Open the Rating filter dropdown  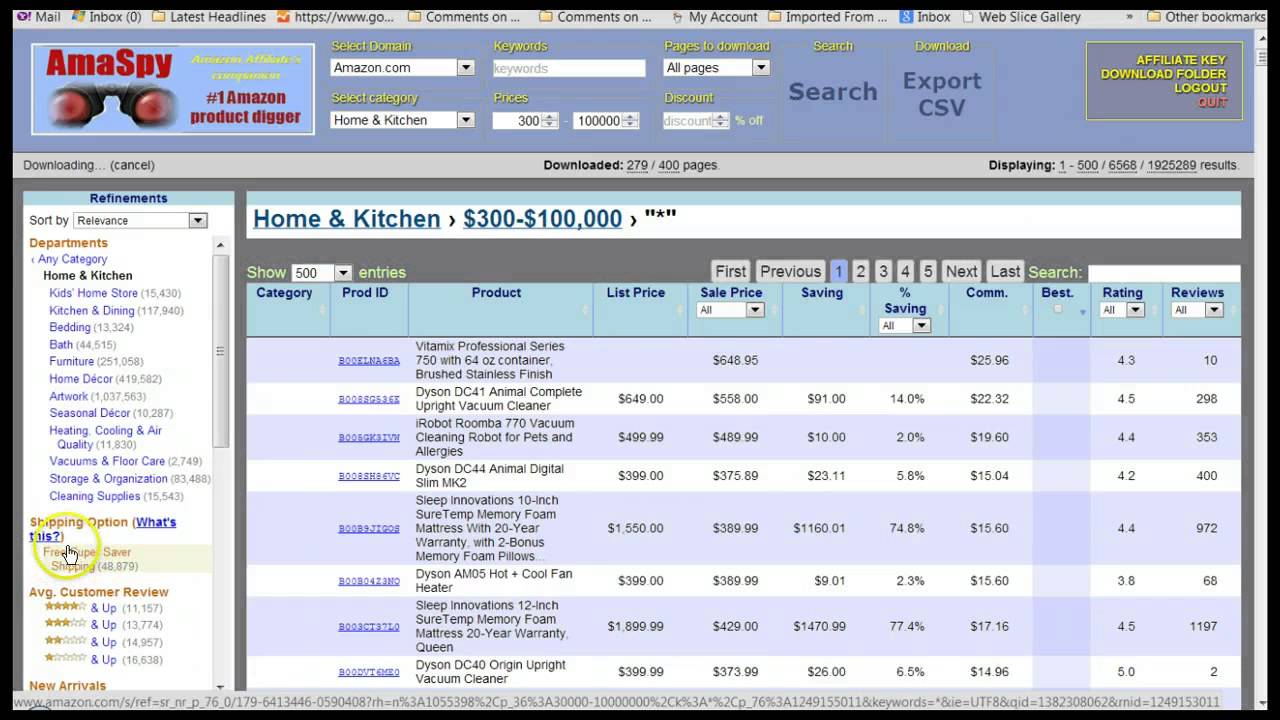pos(1122,310)
